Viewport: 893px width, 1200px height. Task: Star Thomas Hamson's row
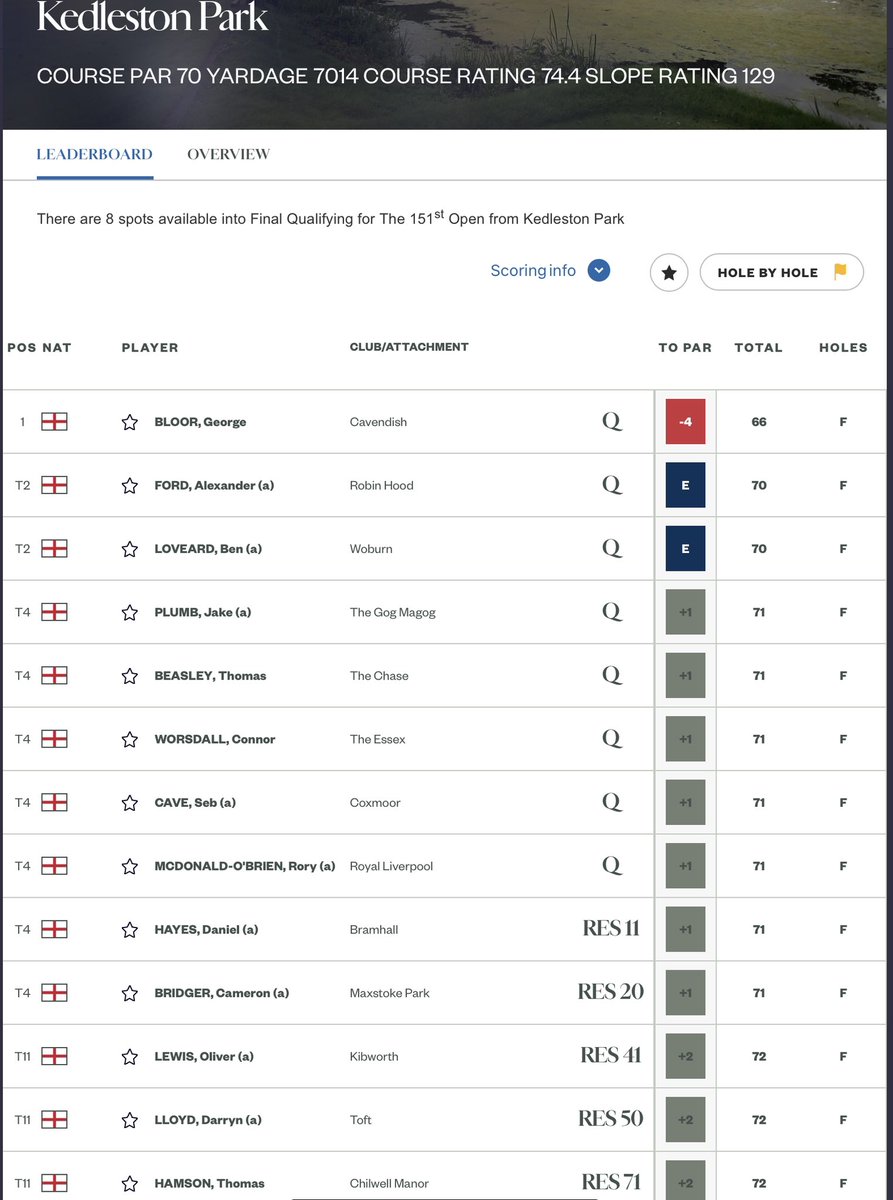coord(130,1184)
